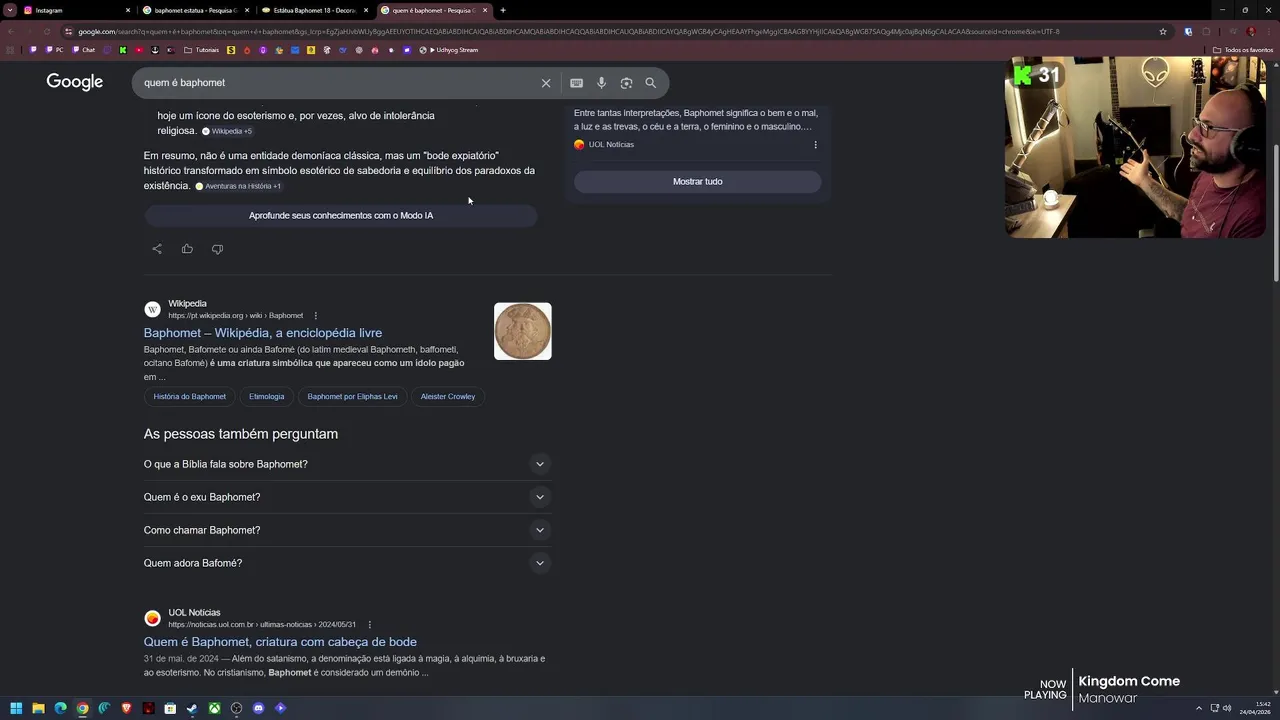Click 'Aprofunde seus conhecimentos com o Modo IA'
Screen dimensions: 1280x720
[341, 216]
